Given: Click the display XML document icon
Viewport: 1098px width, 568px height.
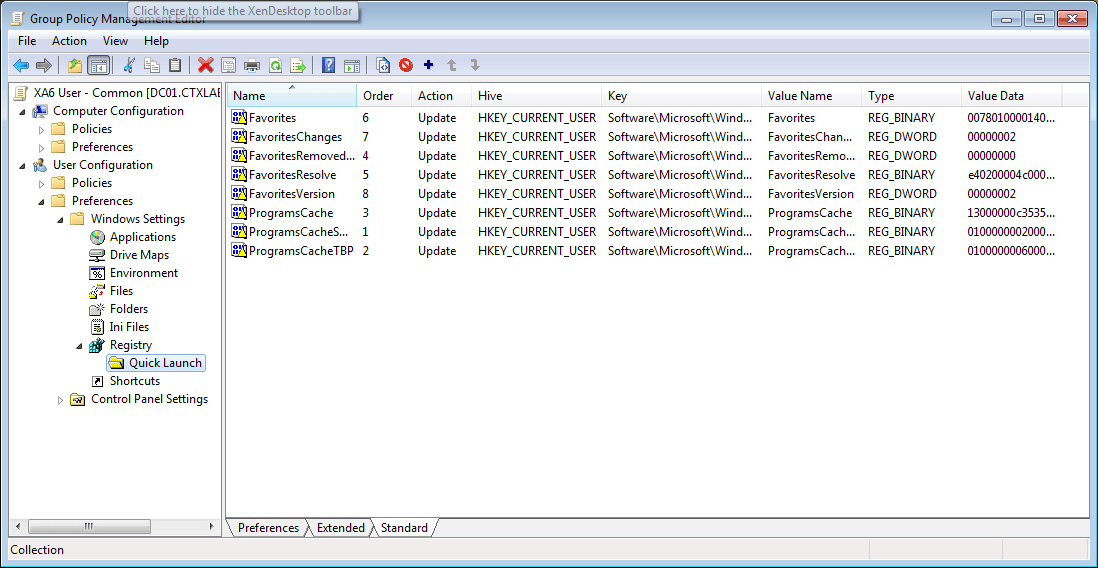Looking at the screenshot, I should point(383,66).
